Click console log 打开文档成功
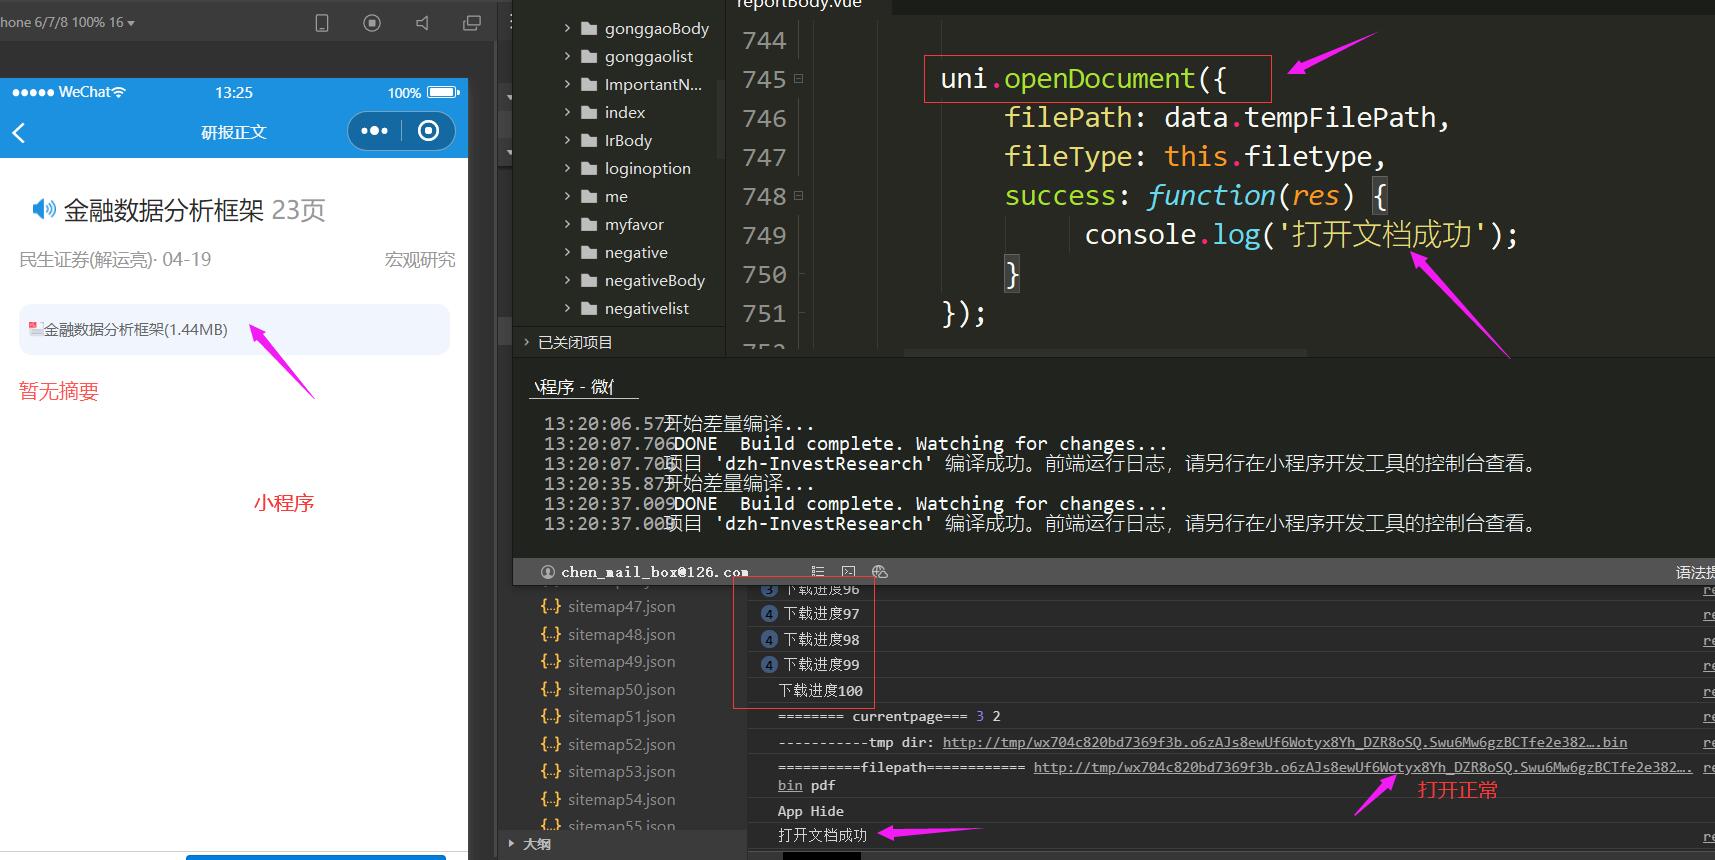 pos(822,835)
